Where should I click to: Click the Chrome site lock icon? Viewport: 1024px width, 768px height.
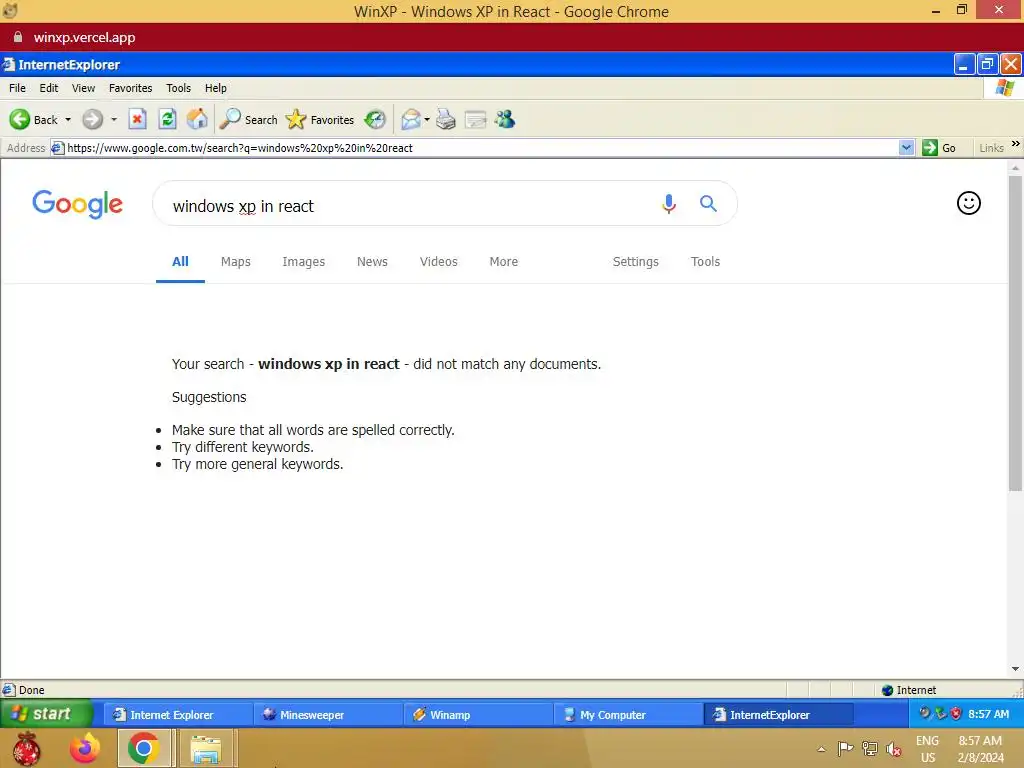(x=18, y=37)
